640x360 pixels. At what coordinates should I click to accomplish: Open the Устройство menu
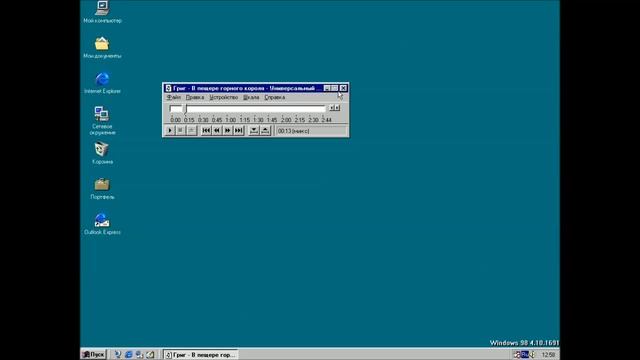click(223, 98)
